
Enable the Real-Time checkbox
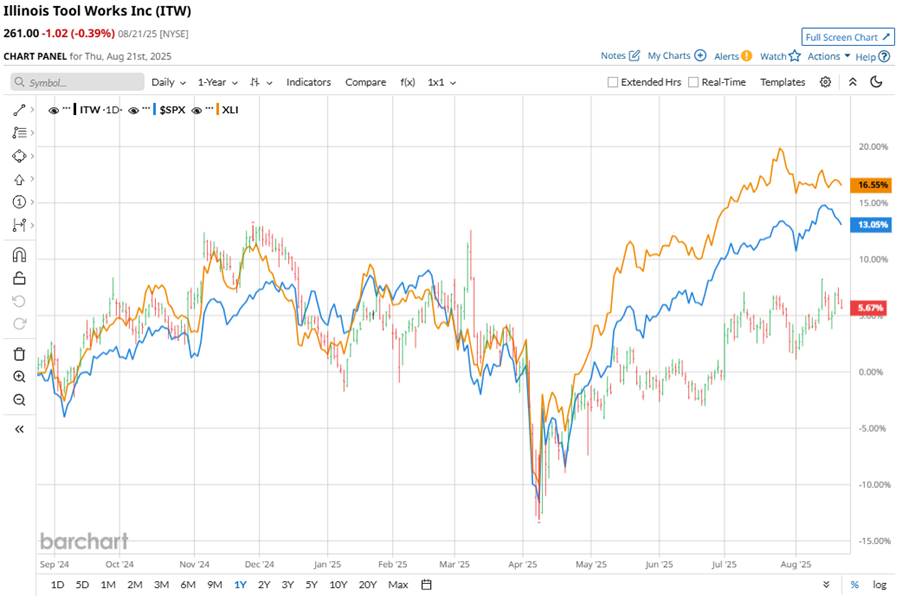(x=693, y=82)
